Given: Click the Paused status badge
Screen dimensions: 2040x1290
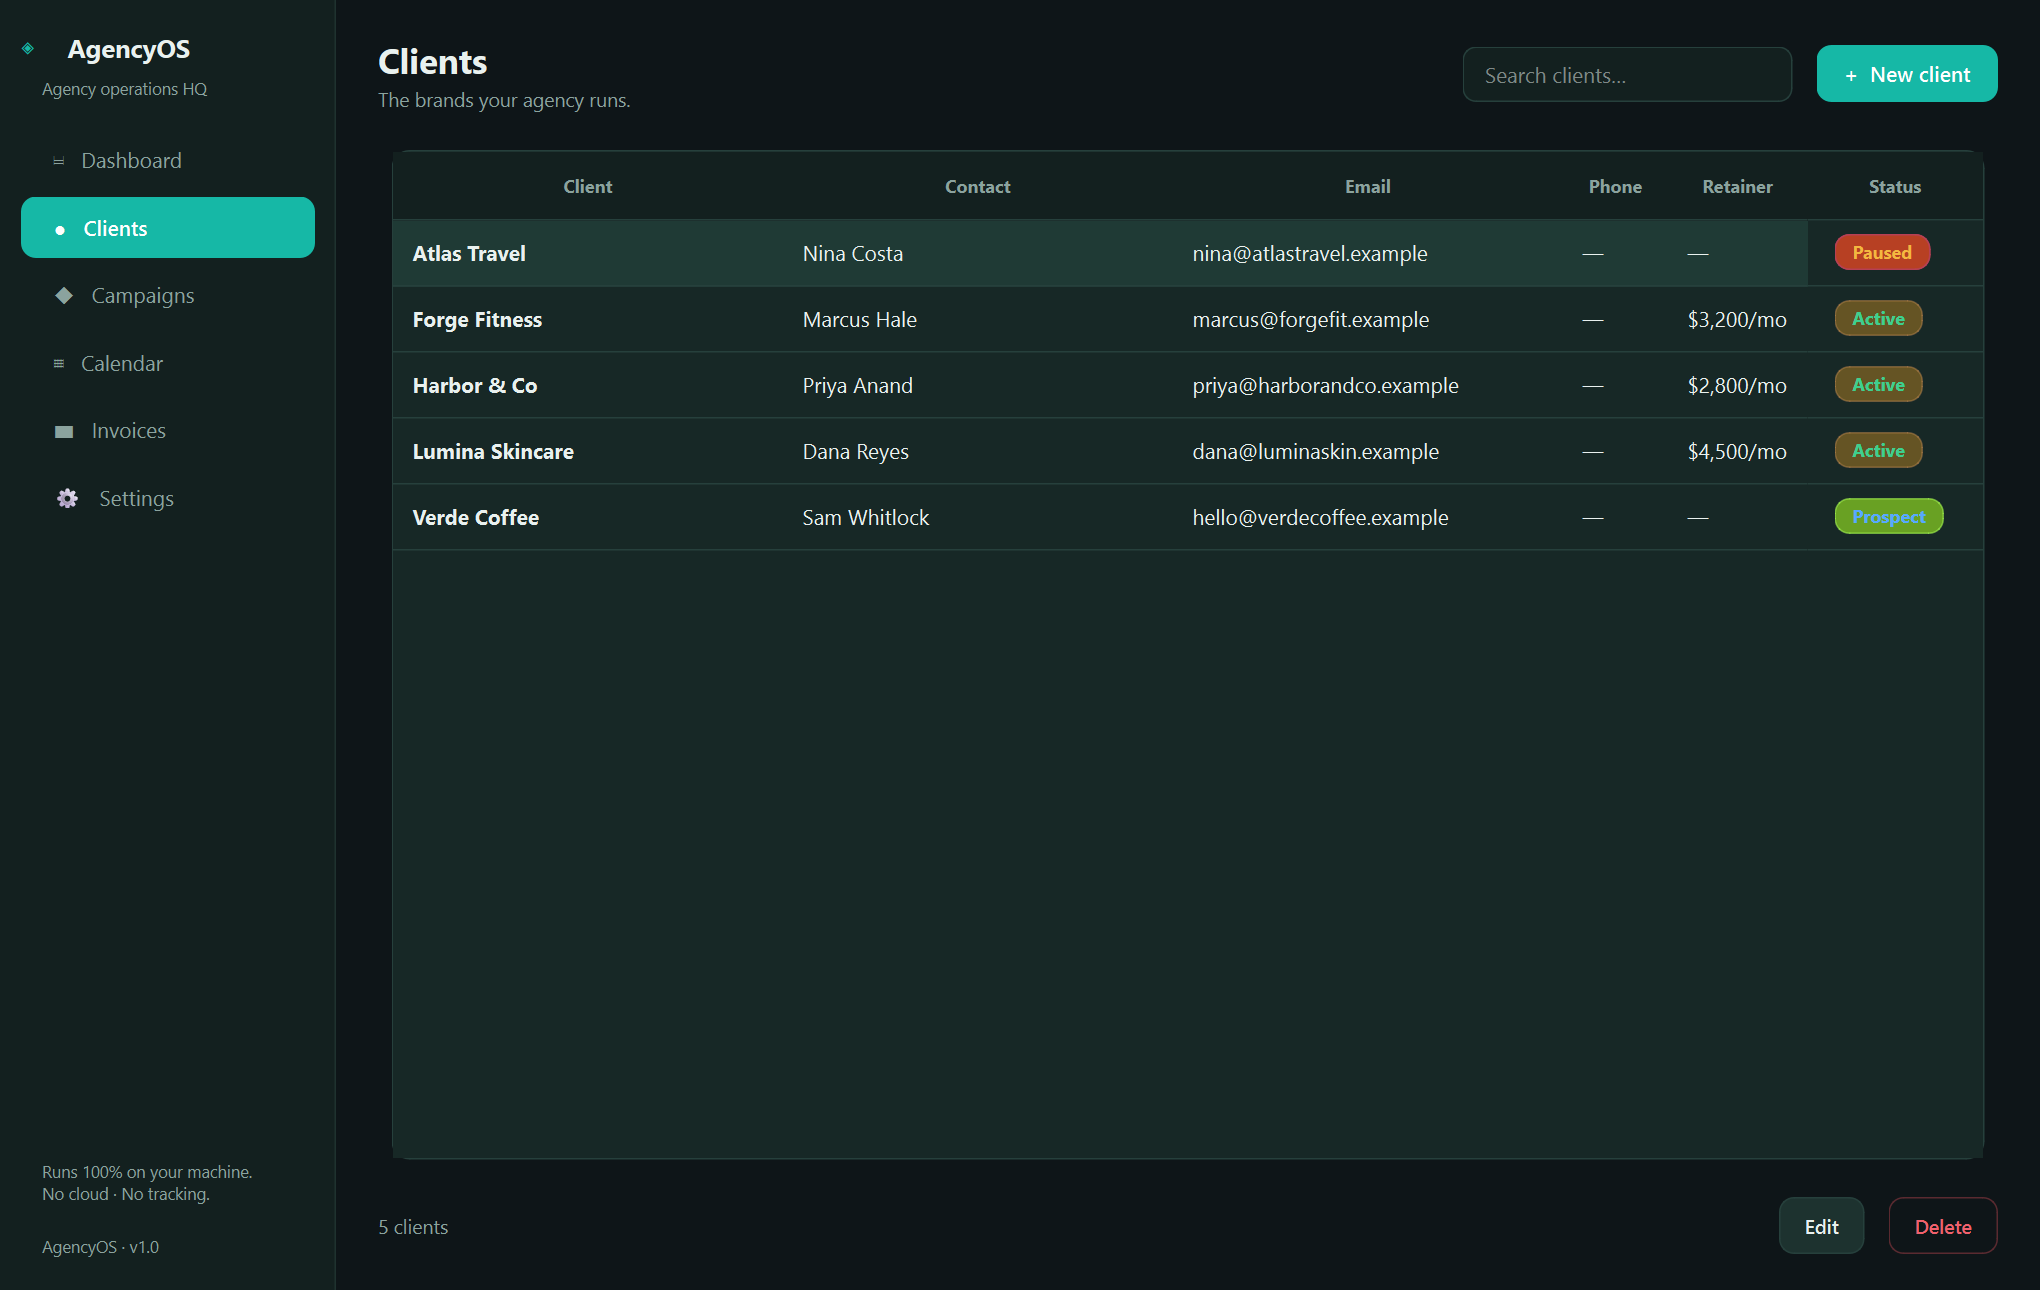Looking at the screenshot, I should point(1882,253).
